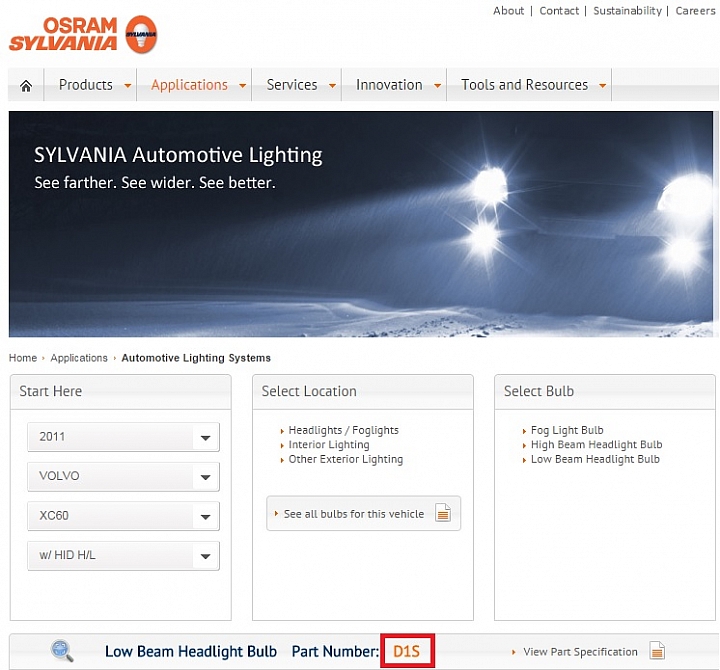Click the document icon beside View Part Specification

point(657,651)
